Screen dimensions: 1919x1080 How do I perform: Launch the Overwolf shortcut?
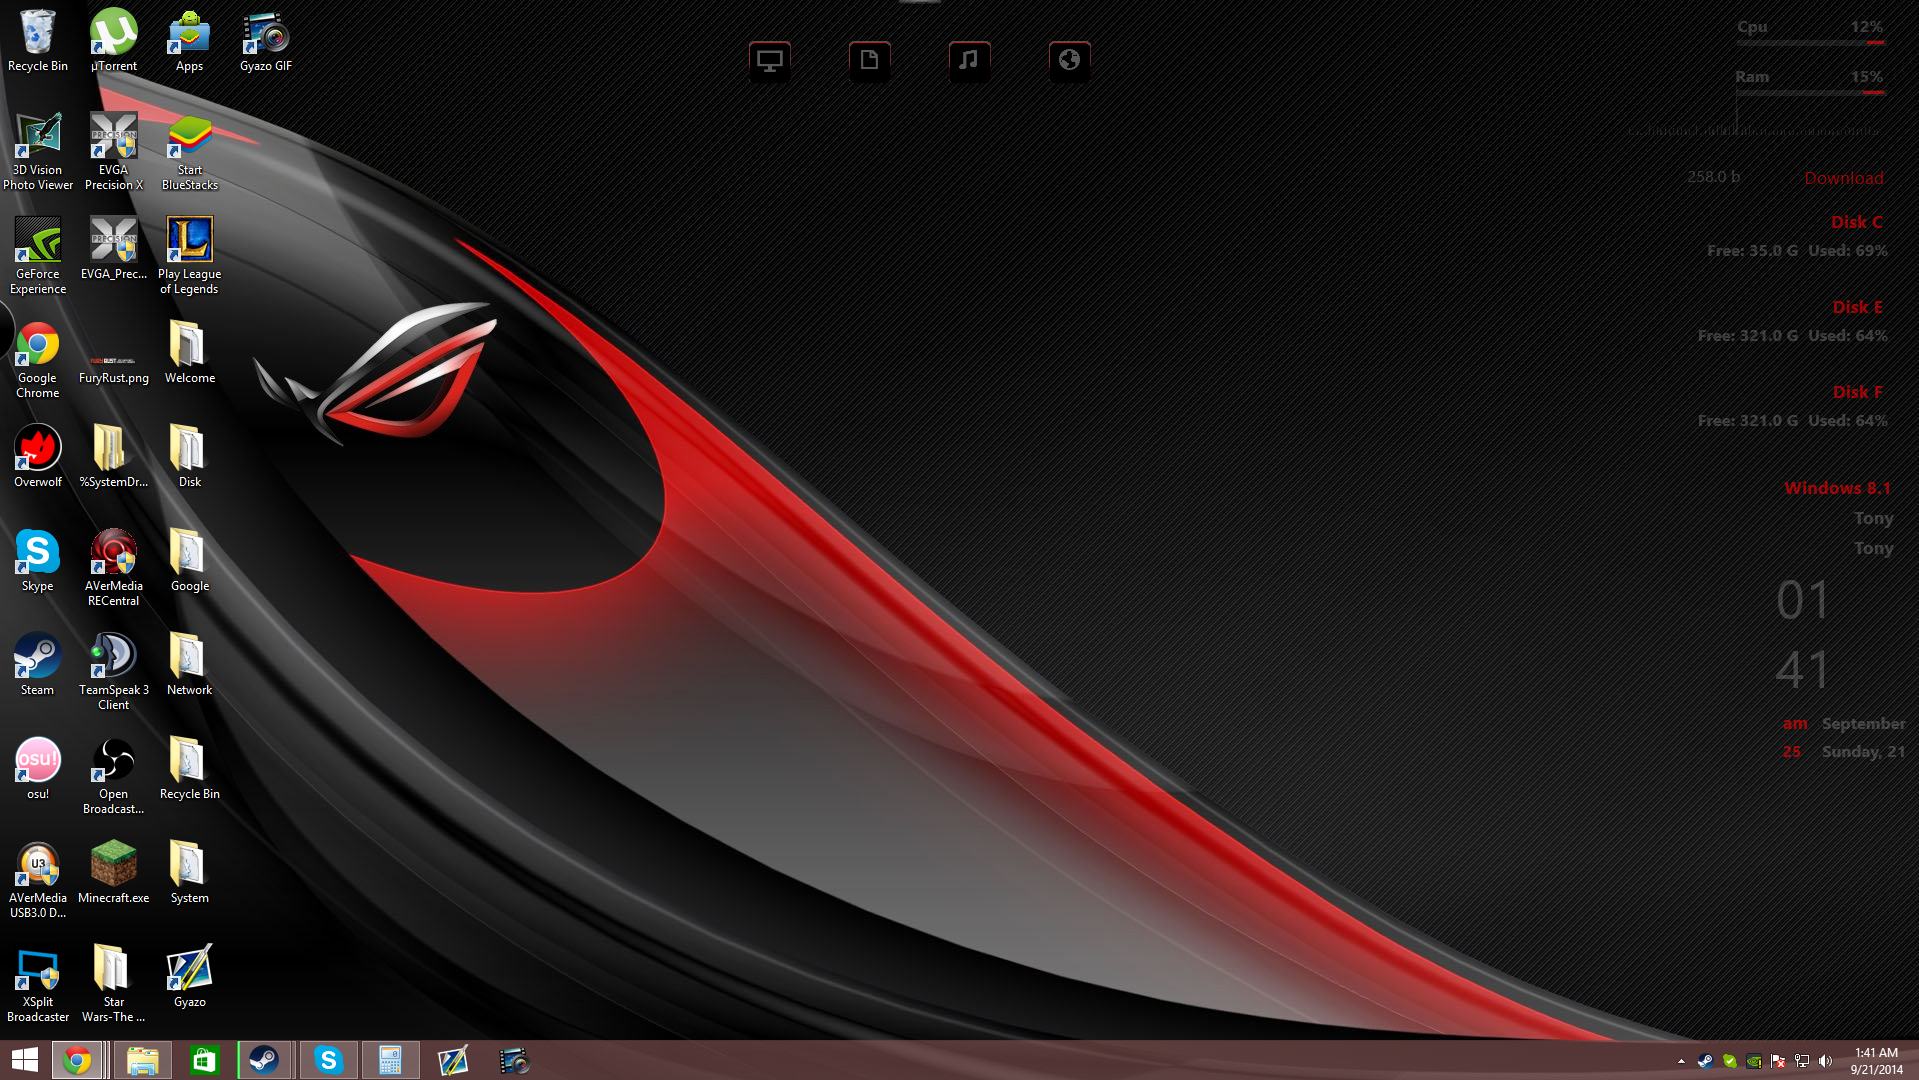click(38, 456)
